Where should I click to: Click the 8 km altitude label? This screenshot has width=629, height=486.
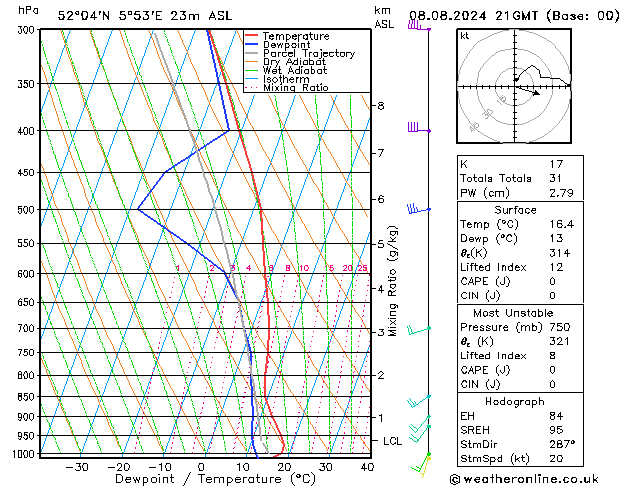[381, 106]
